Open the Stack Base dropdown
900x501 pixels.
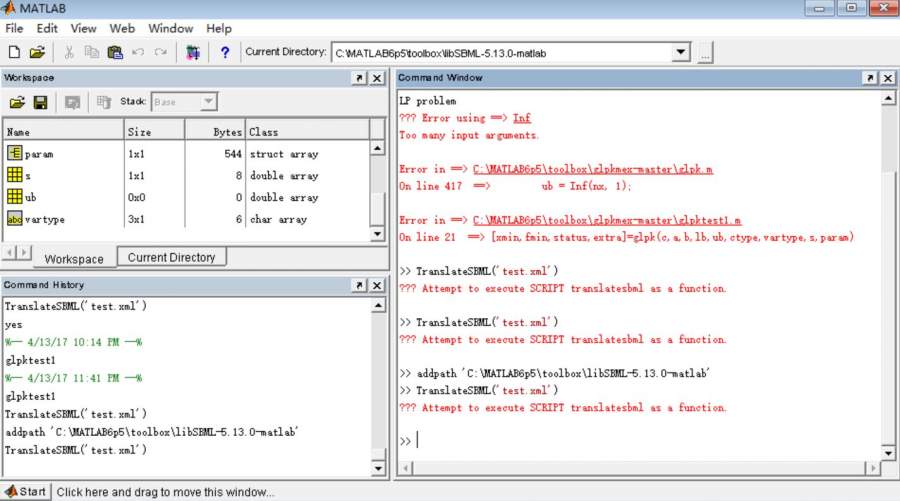pos(208,102)
